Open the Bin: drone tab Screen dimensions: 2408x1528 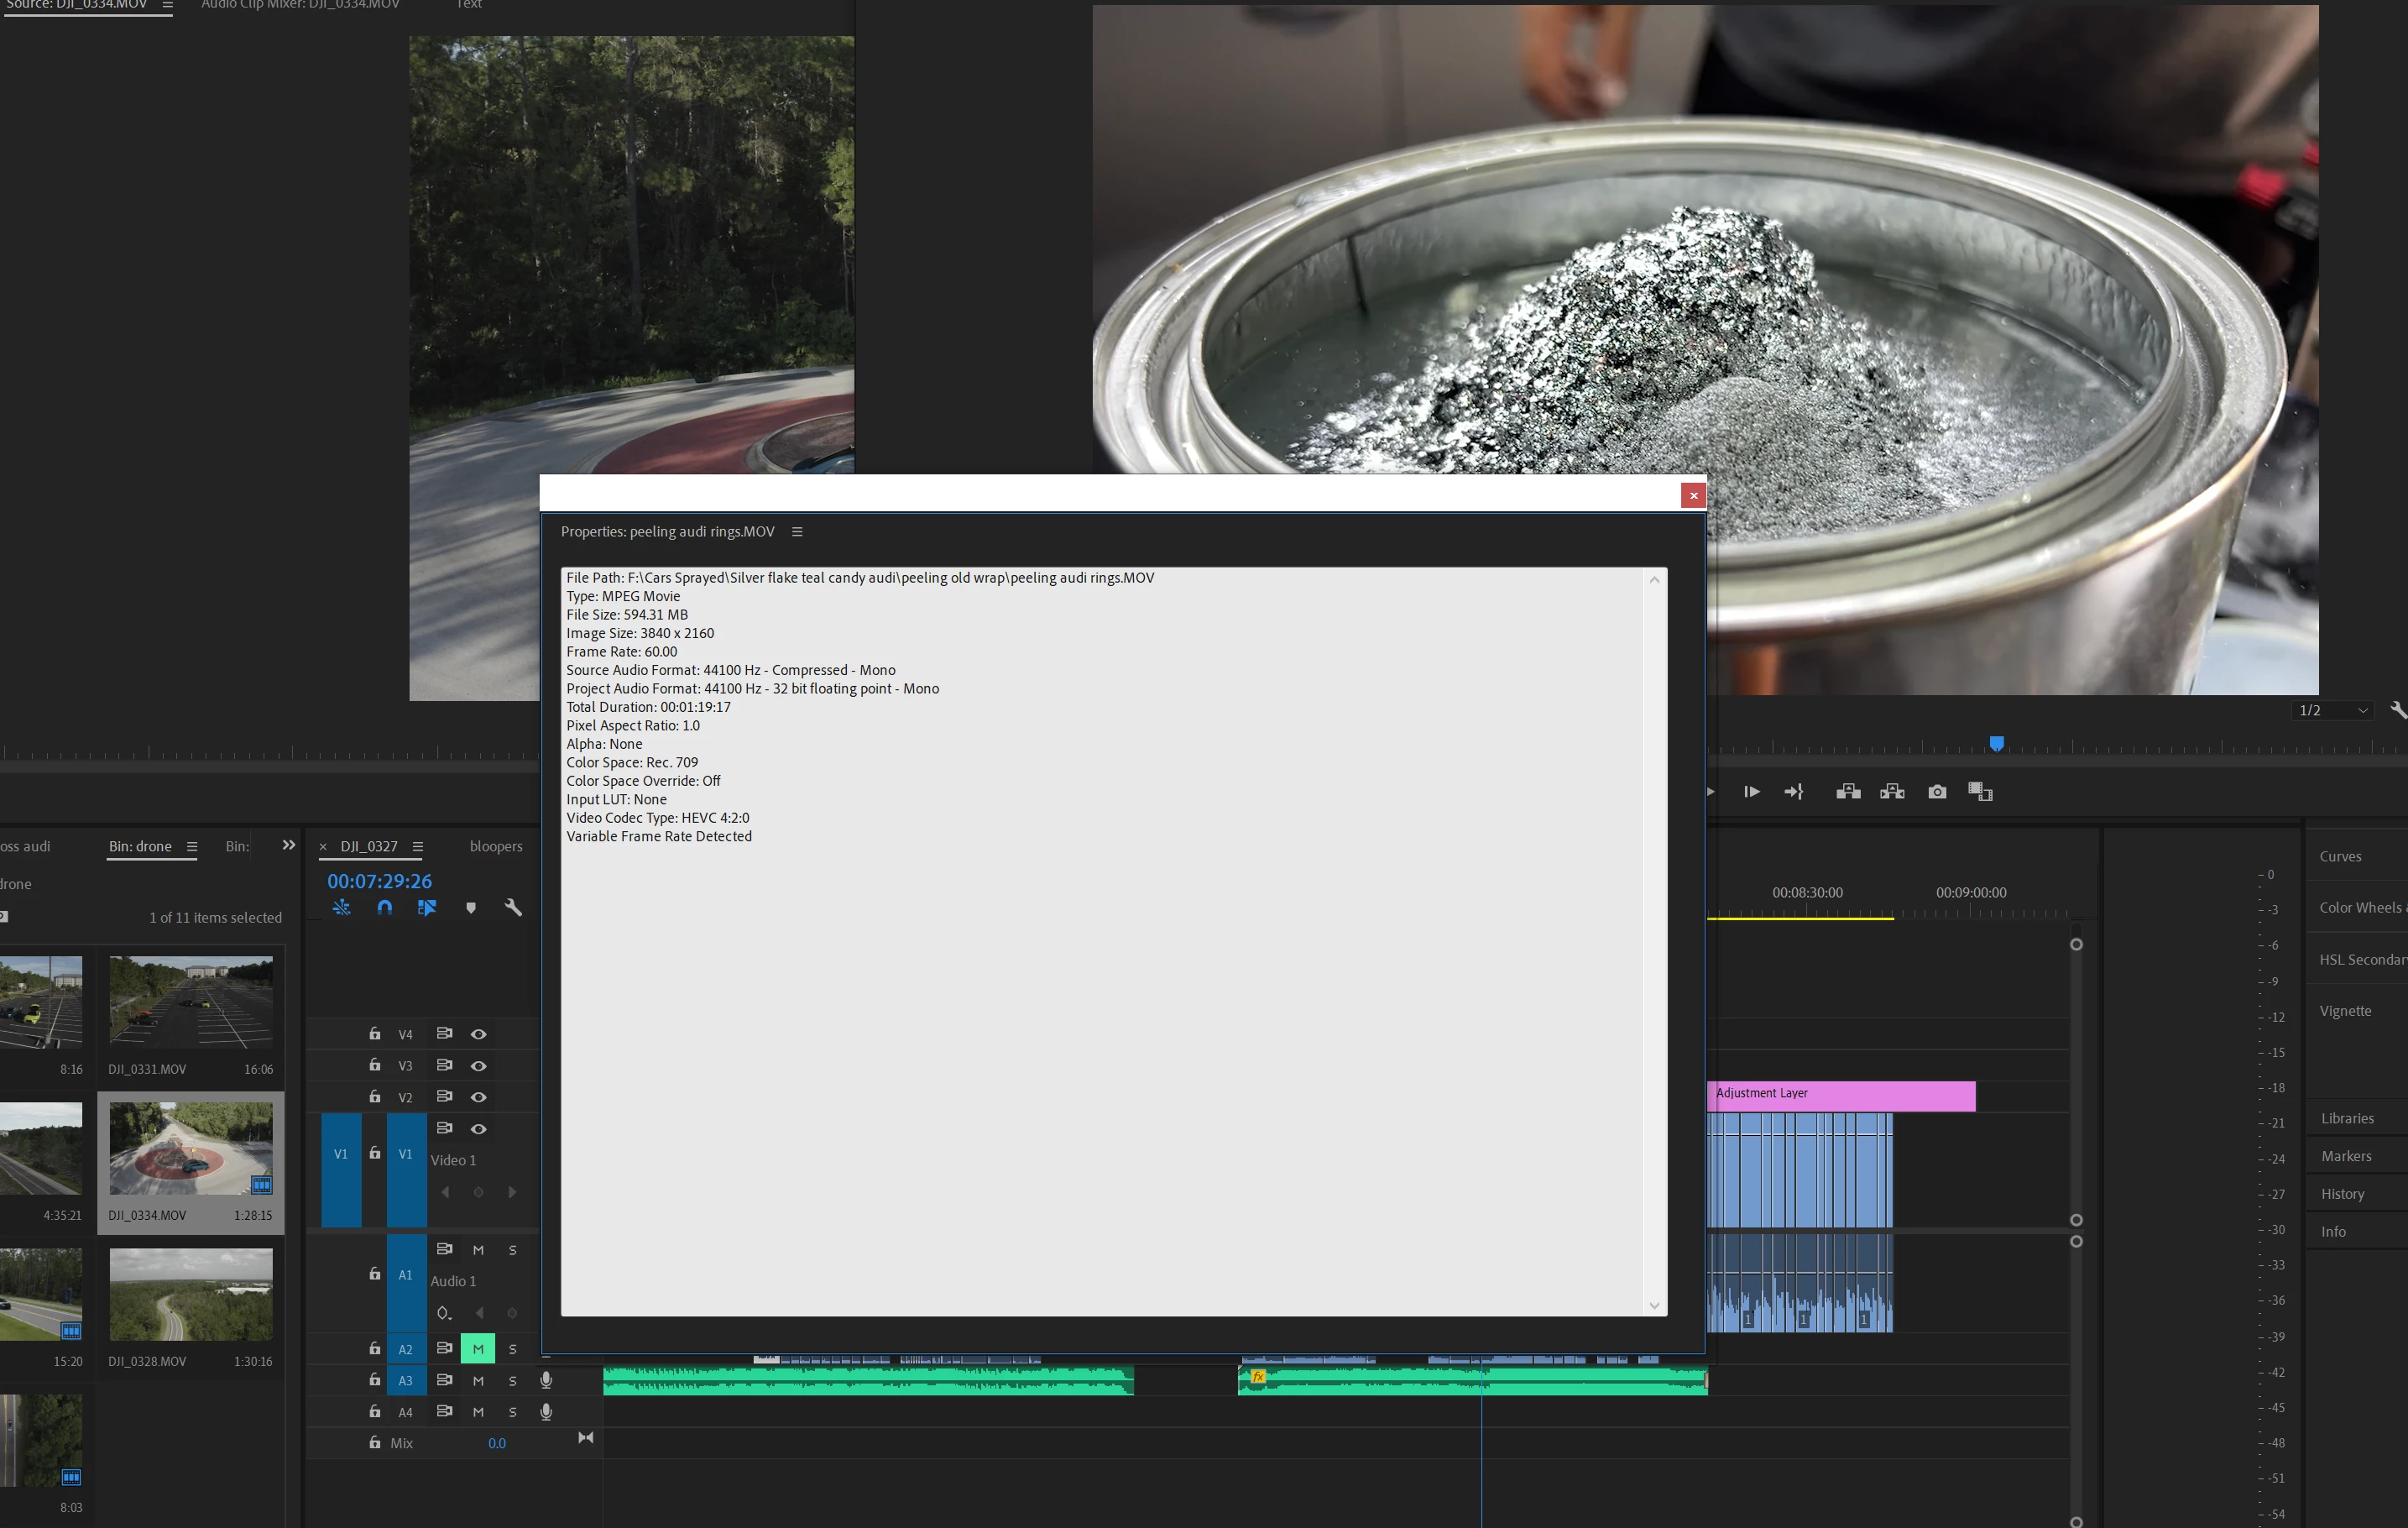[140, 846]
